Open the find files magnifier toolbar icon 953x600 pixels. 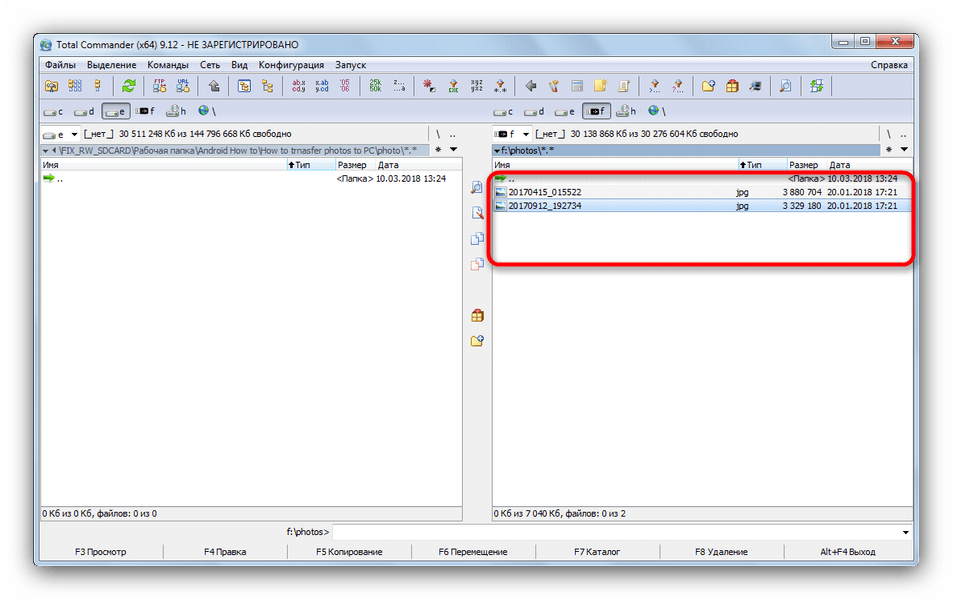[x=785, y=86]
